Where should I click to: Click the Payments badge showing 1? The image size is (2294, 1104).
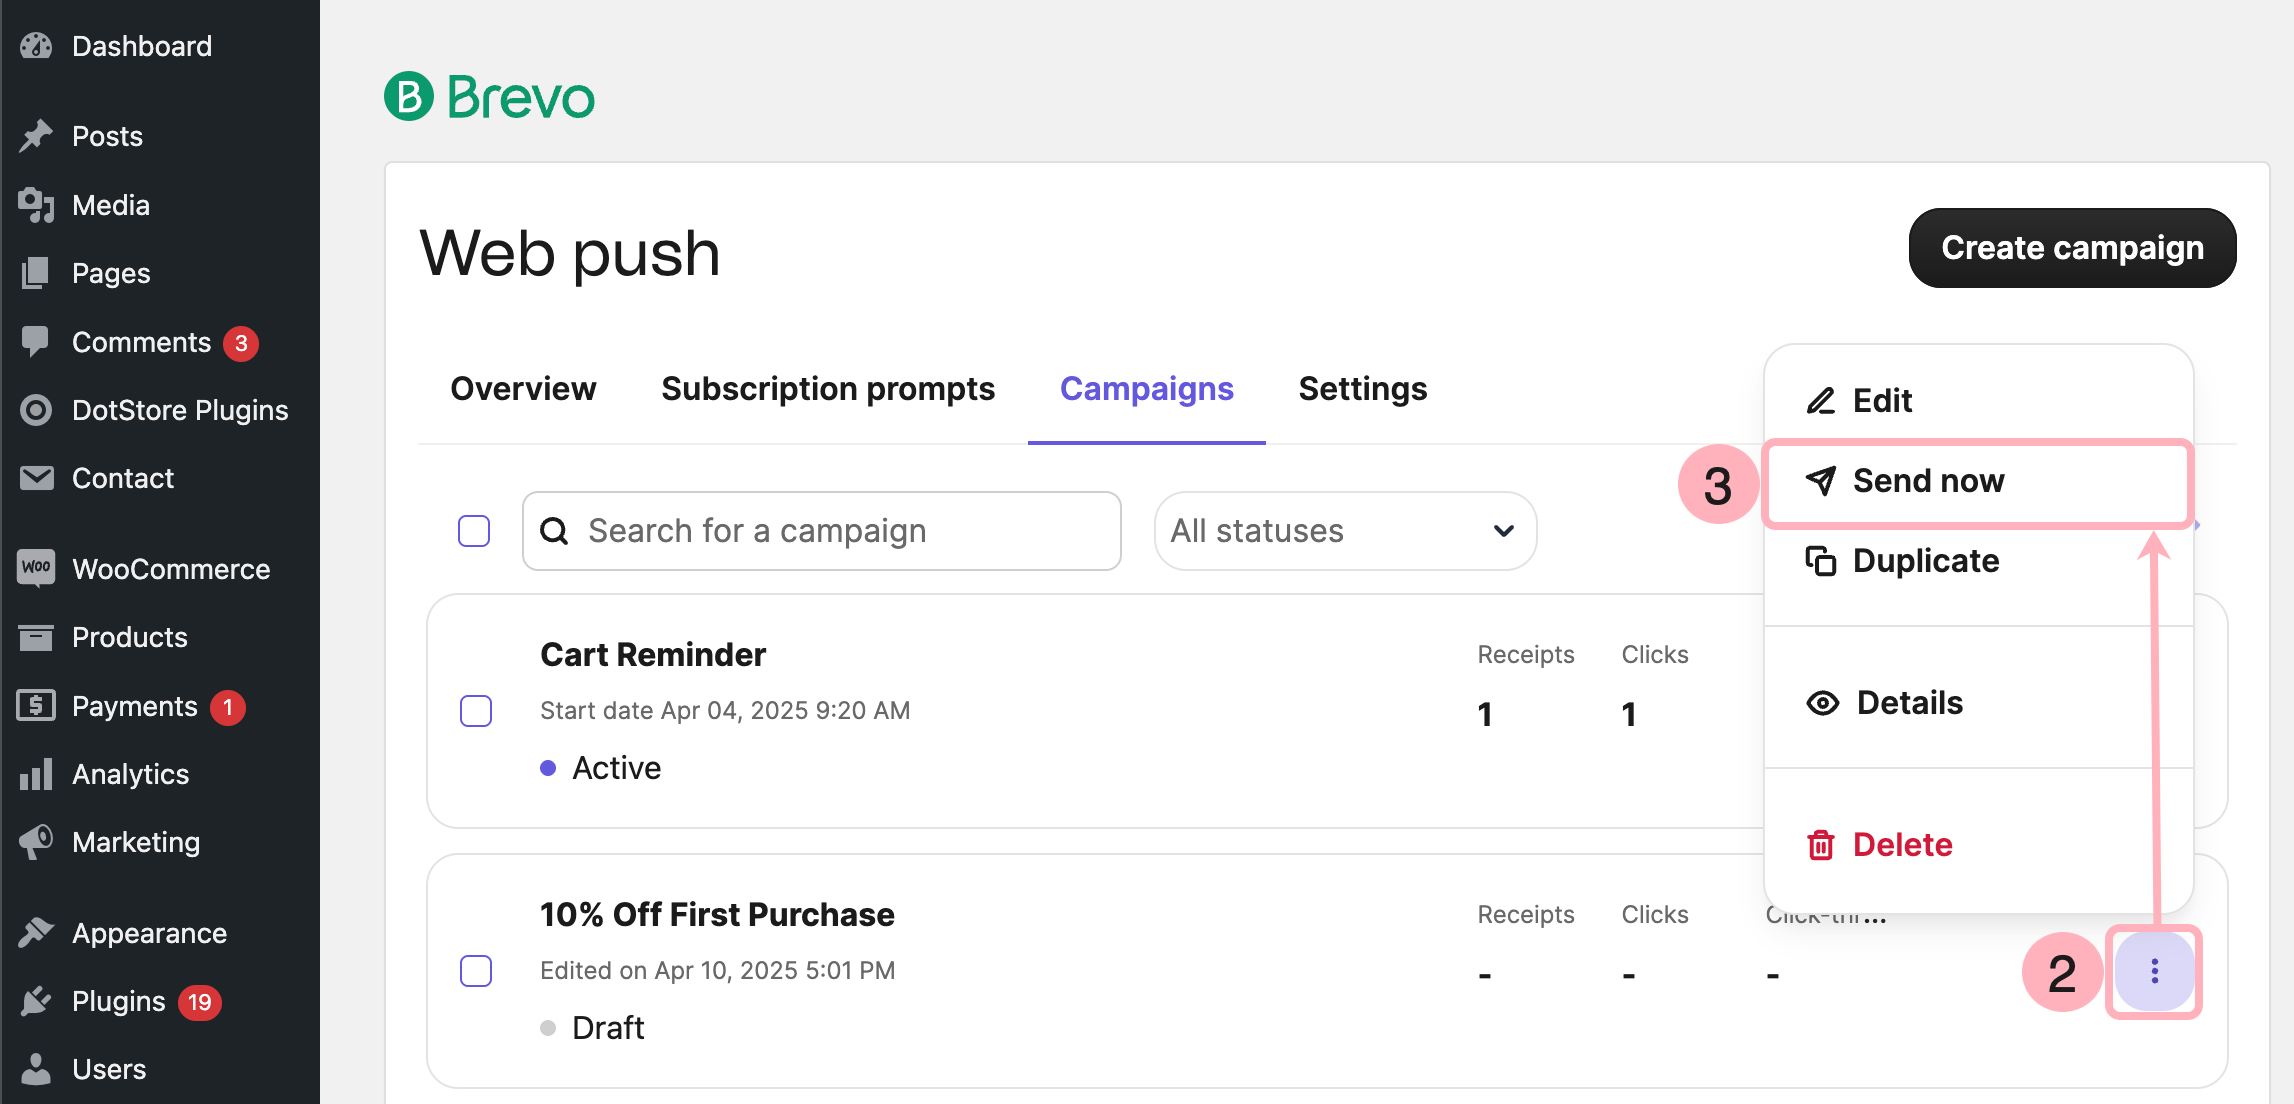228,707
